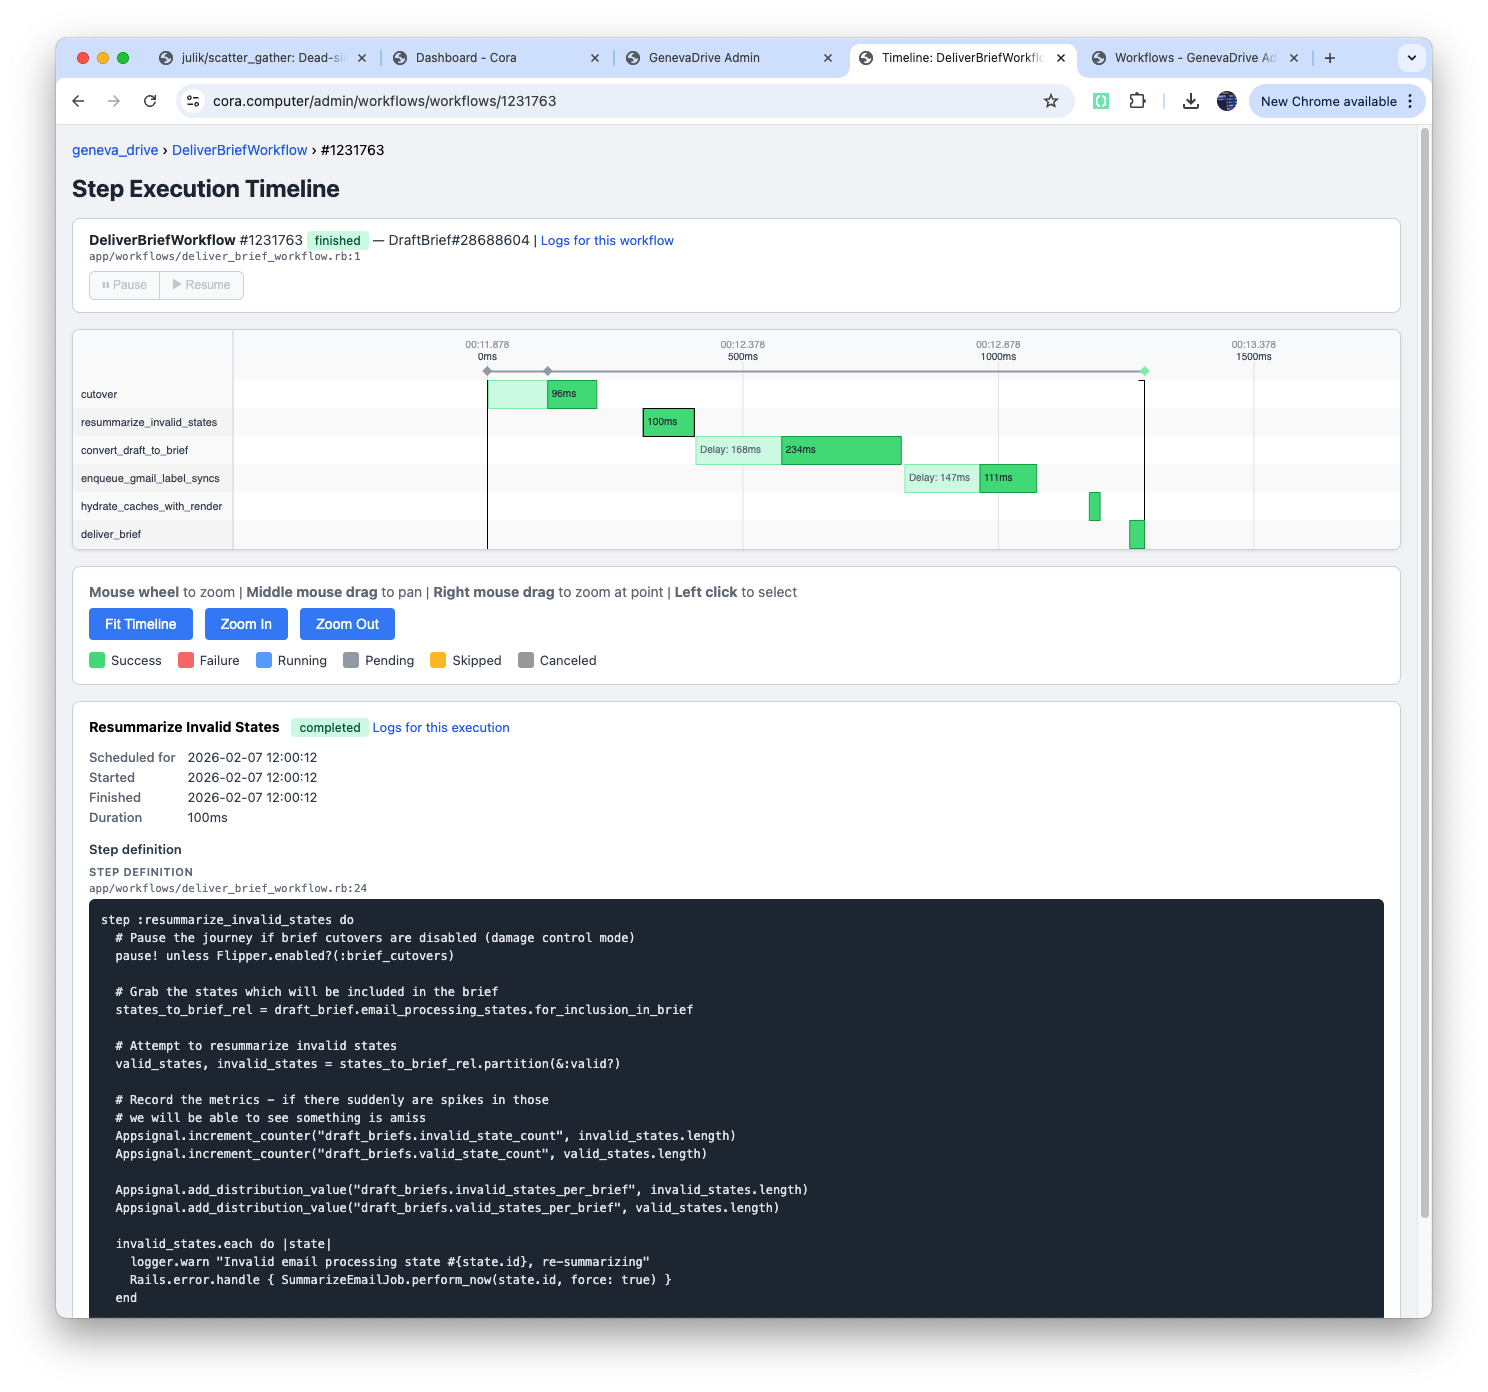Open the tab search chevron at top right
The height and width of the screenshot is (1392, 1488).
(x=1411, y=58)
